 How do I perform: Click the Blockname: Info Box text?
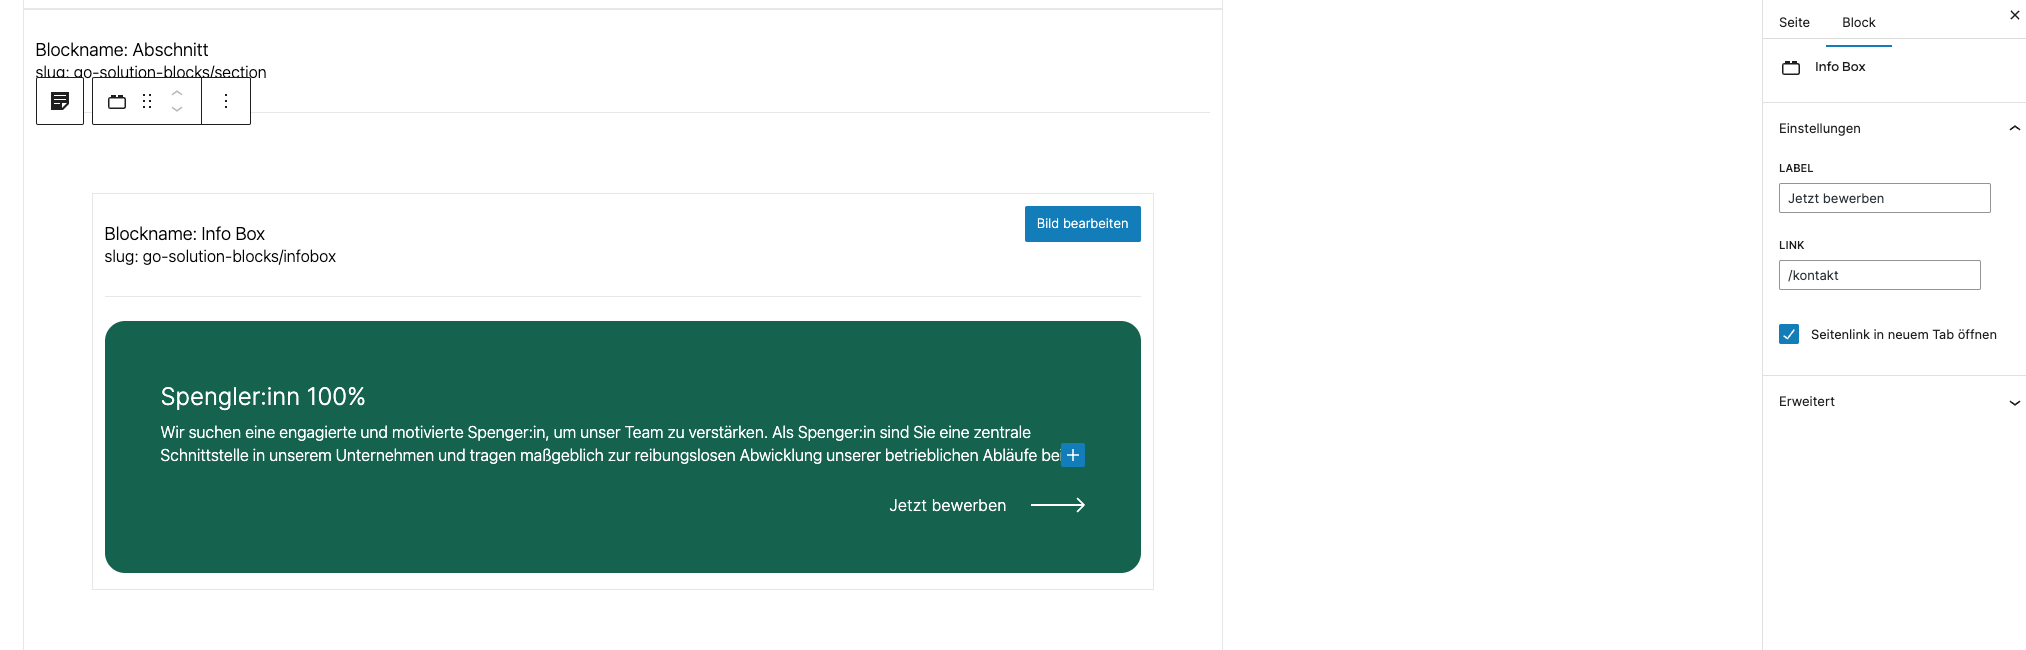(x=184, y=234)
